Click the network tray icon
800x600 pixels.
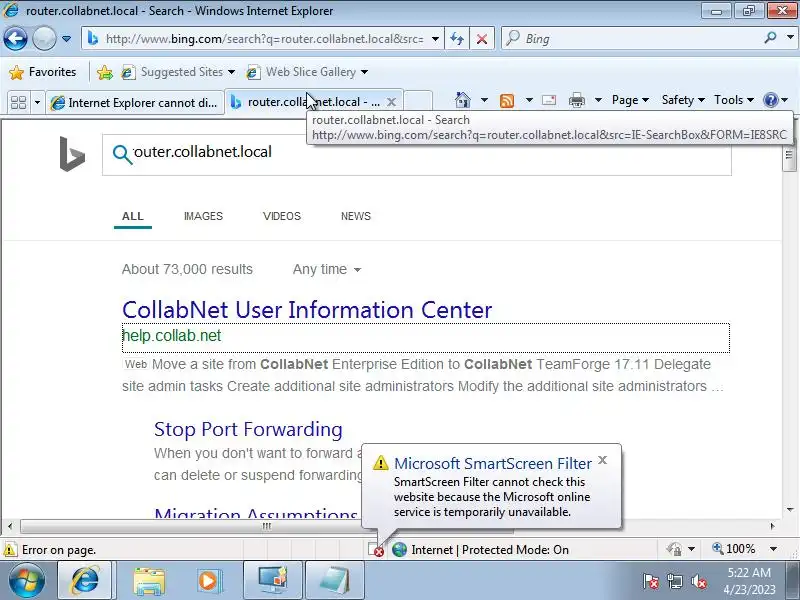pos(674,581)
